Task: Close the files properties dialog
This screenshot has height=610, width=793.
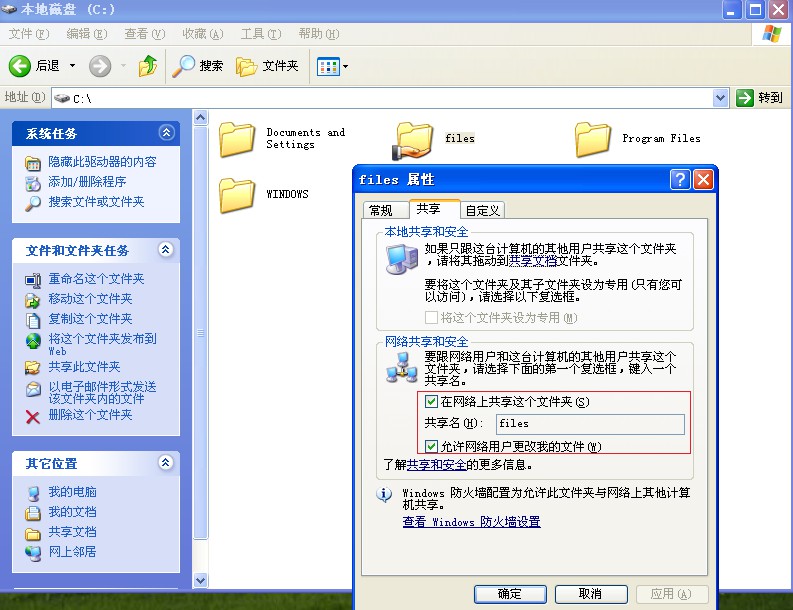Action: [703, 180]
